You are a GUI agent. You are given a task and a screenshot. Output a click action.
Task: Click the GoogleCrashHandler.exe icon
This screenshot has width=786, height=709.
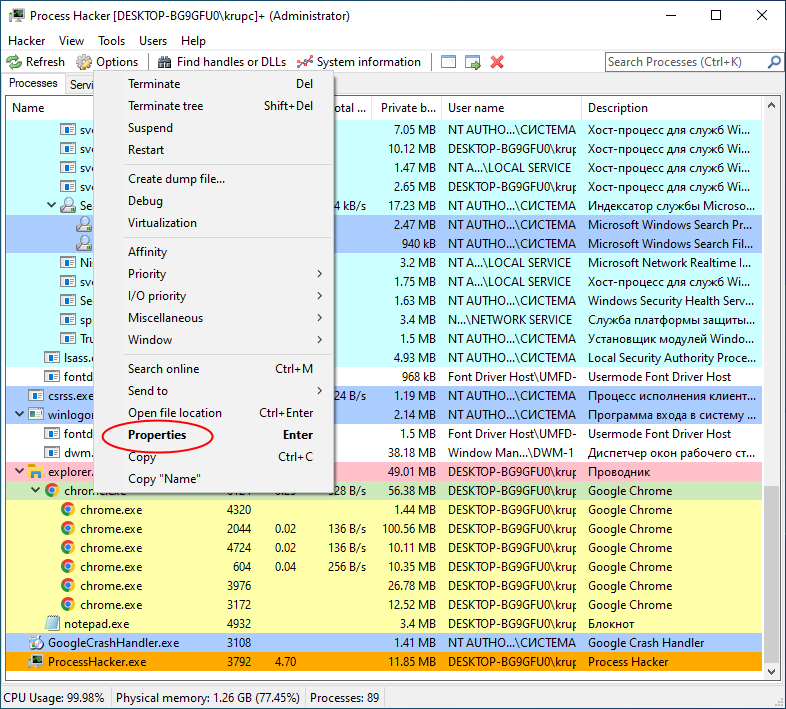tap(36, 642)
